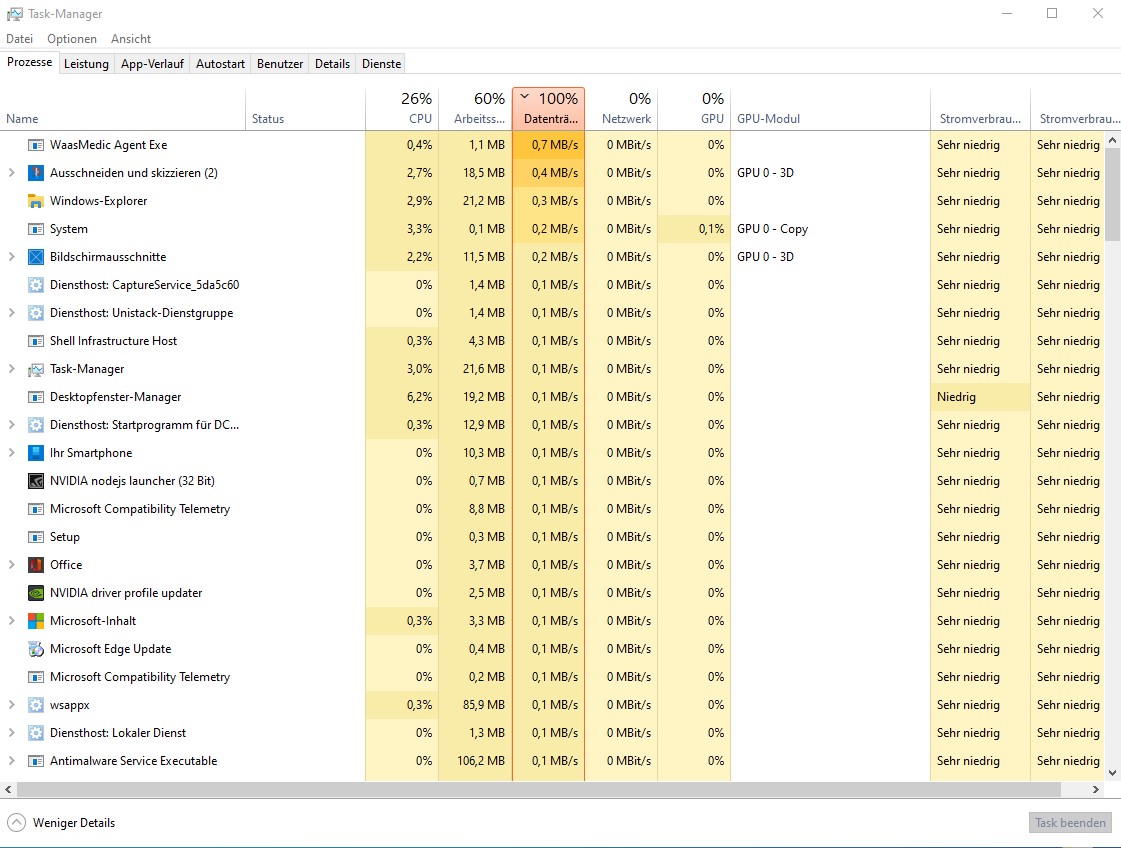1121x848 pixels.
Task: Open the Datei menu
Action: 20,39
